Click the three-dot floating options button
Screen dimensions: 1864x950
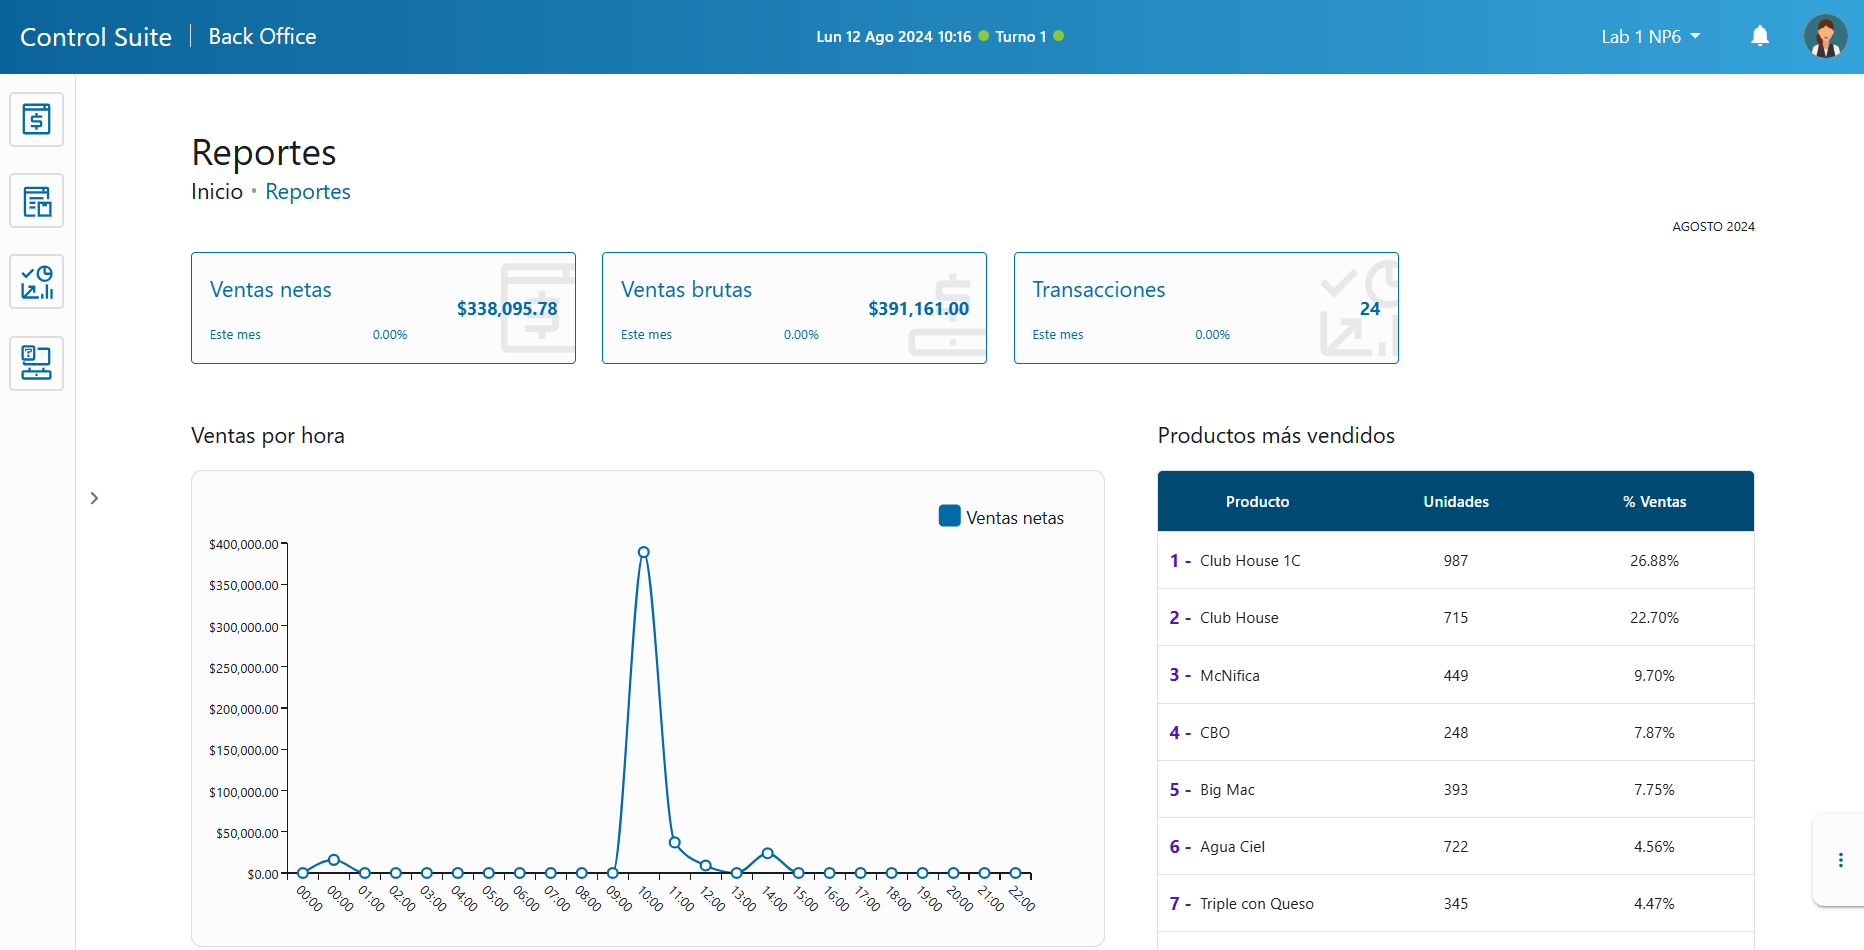click(1840, 860)
